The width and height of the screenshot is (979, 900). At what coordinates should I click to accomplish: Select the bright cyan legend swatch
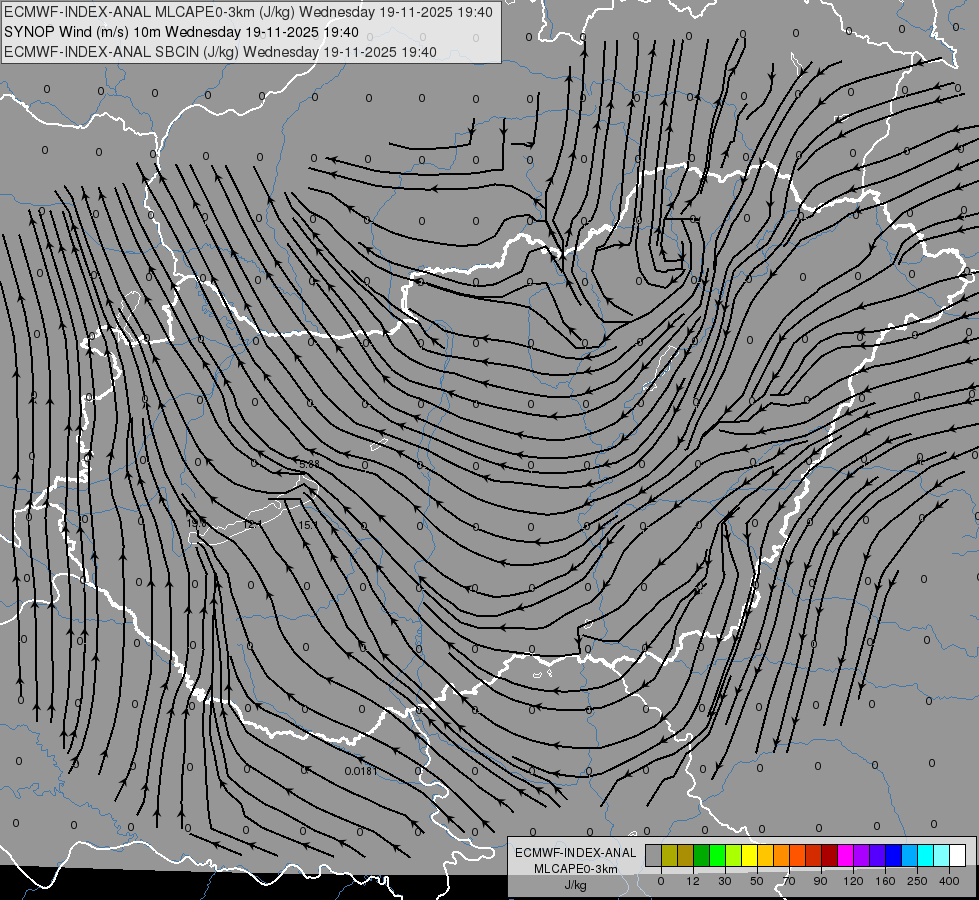coord(927,855)
